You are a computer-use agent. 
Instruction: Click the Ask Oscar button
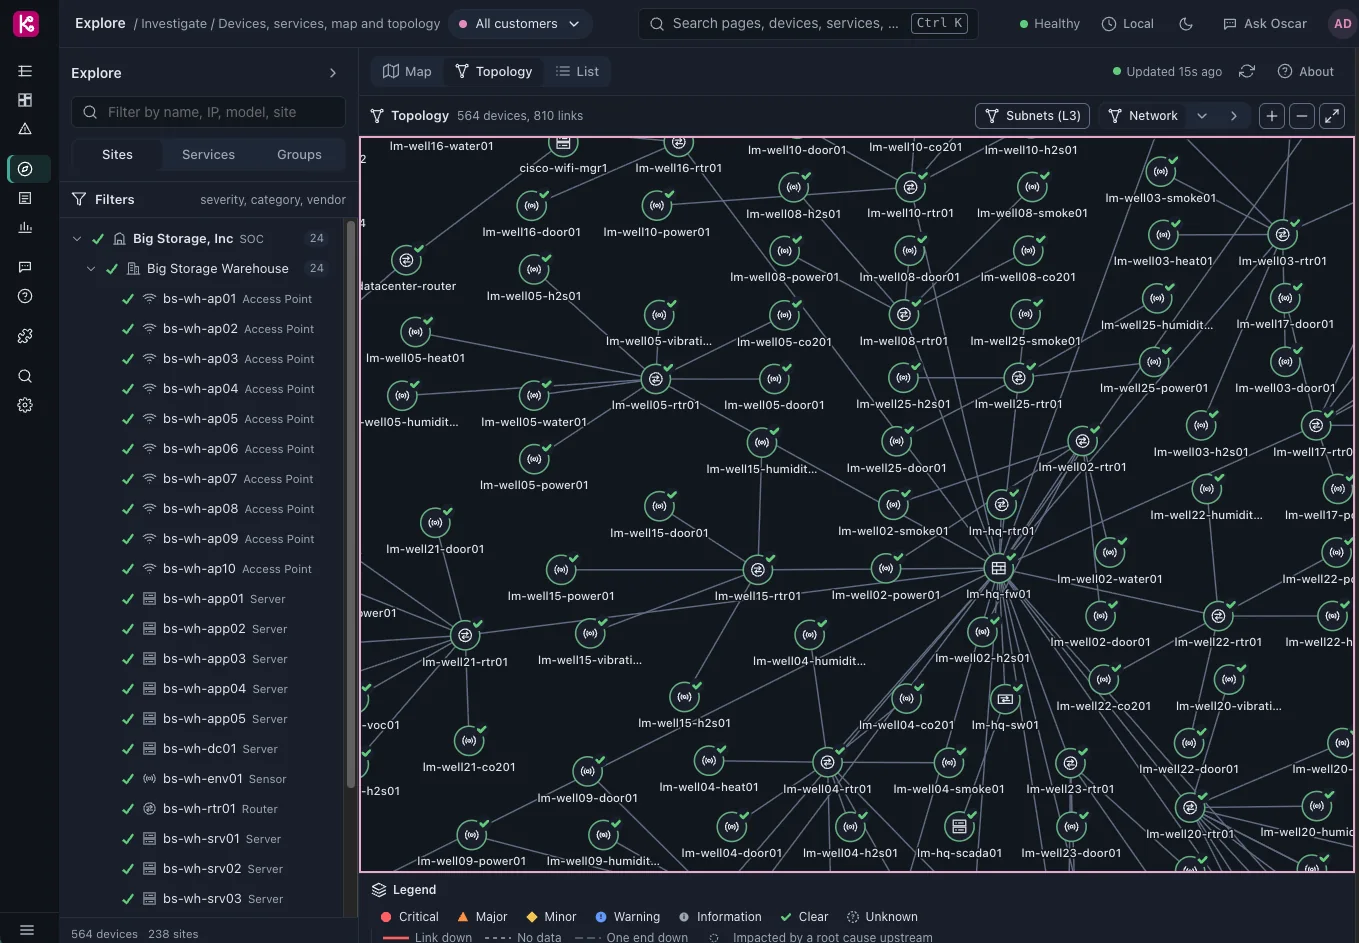point(1265,24)
